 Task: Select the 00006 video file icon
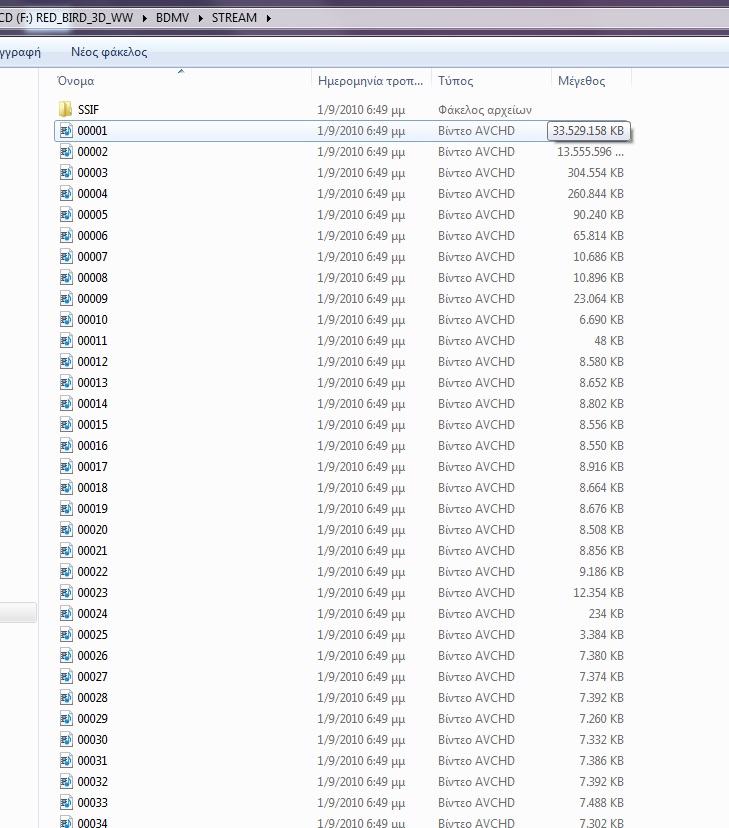click(x=66, y=236)
